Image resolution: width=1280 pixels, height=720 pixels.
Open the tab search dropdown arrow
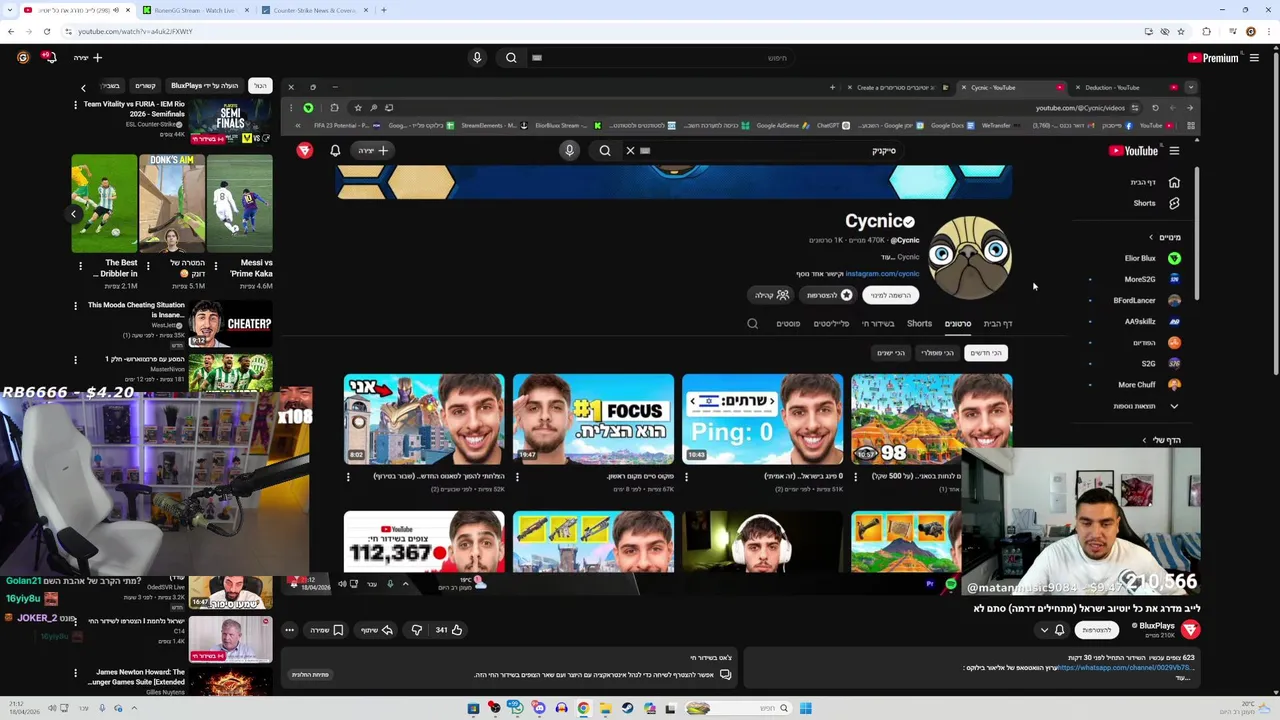(10, 10)
